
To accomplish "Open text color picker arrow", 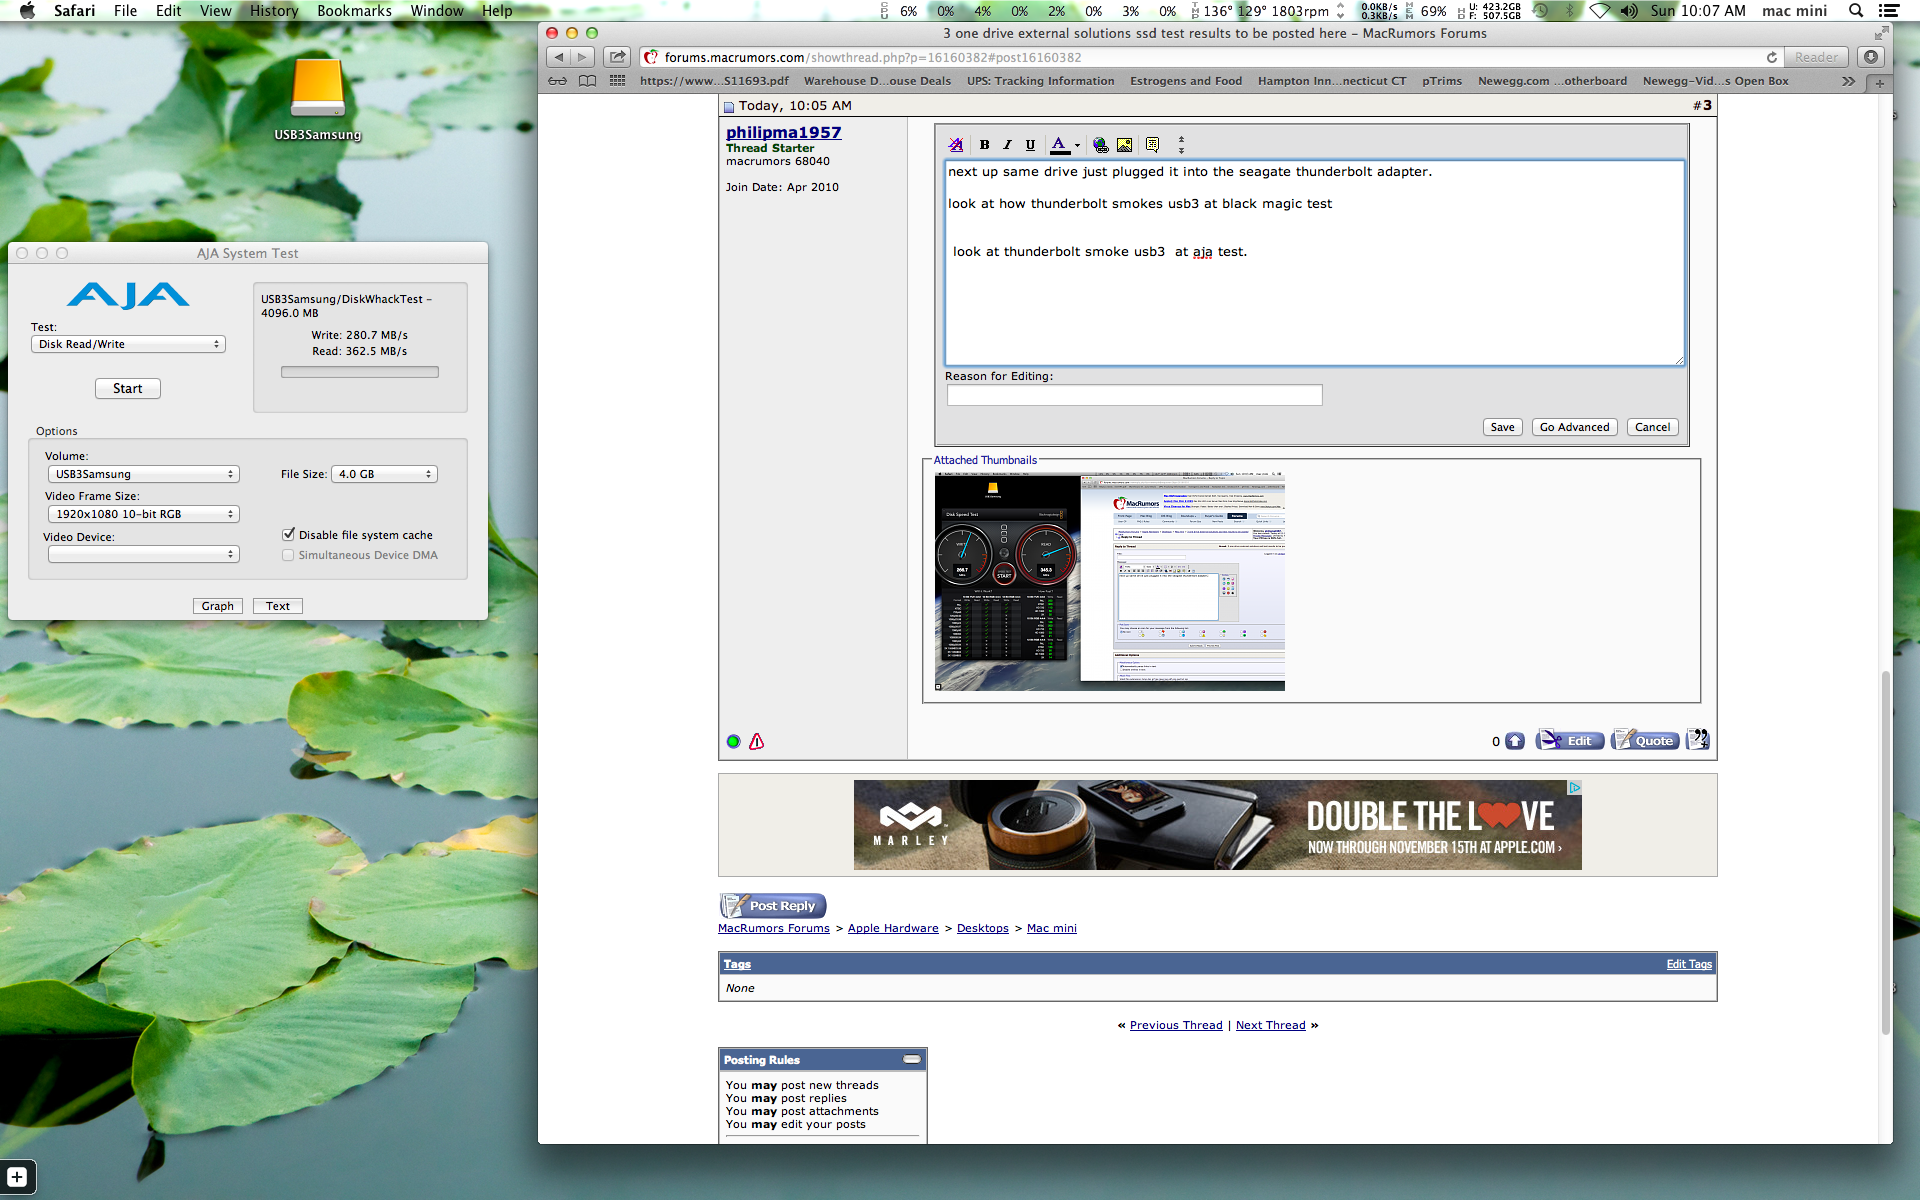I will click(1077, 145).
